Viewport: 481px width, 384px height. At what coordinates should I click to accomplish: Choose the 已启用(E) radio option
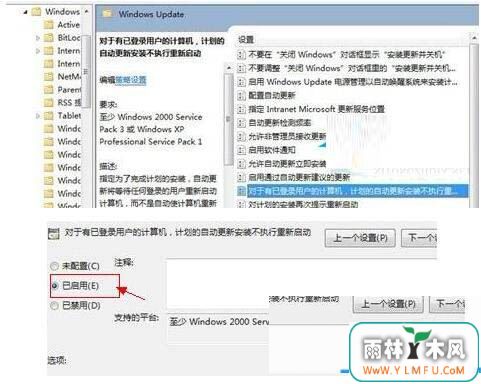(x=55, y=286)
